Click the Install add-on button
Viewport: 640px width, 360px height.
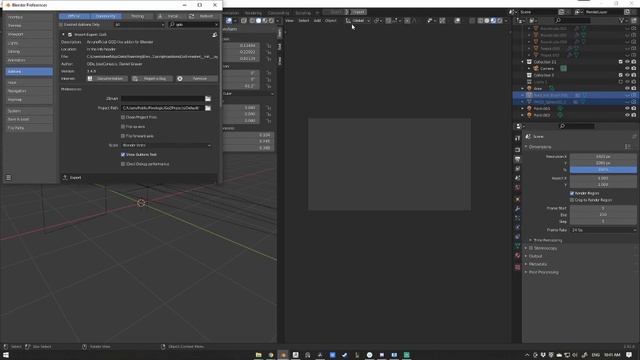(x=170, y=16)
